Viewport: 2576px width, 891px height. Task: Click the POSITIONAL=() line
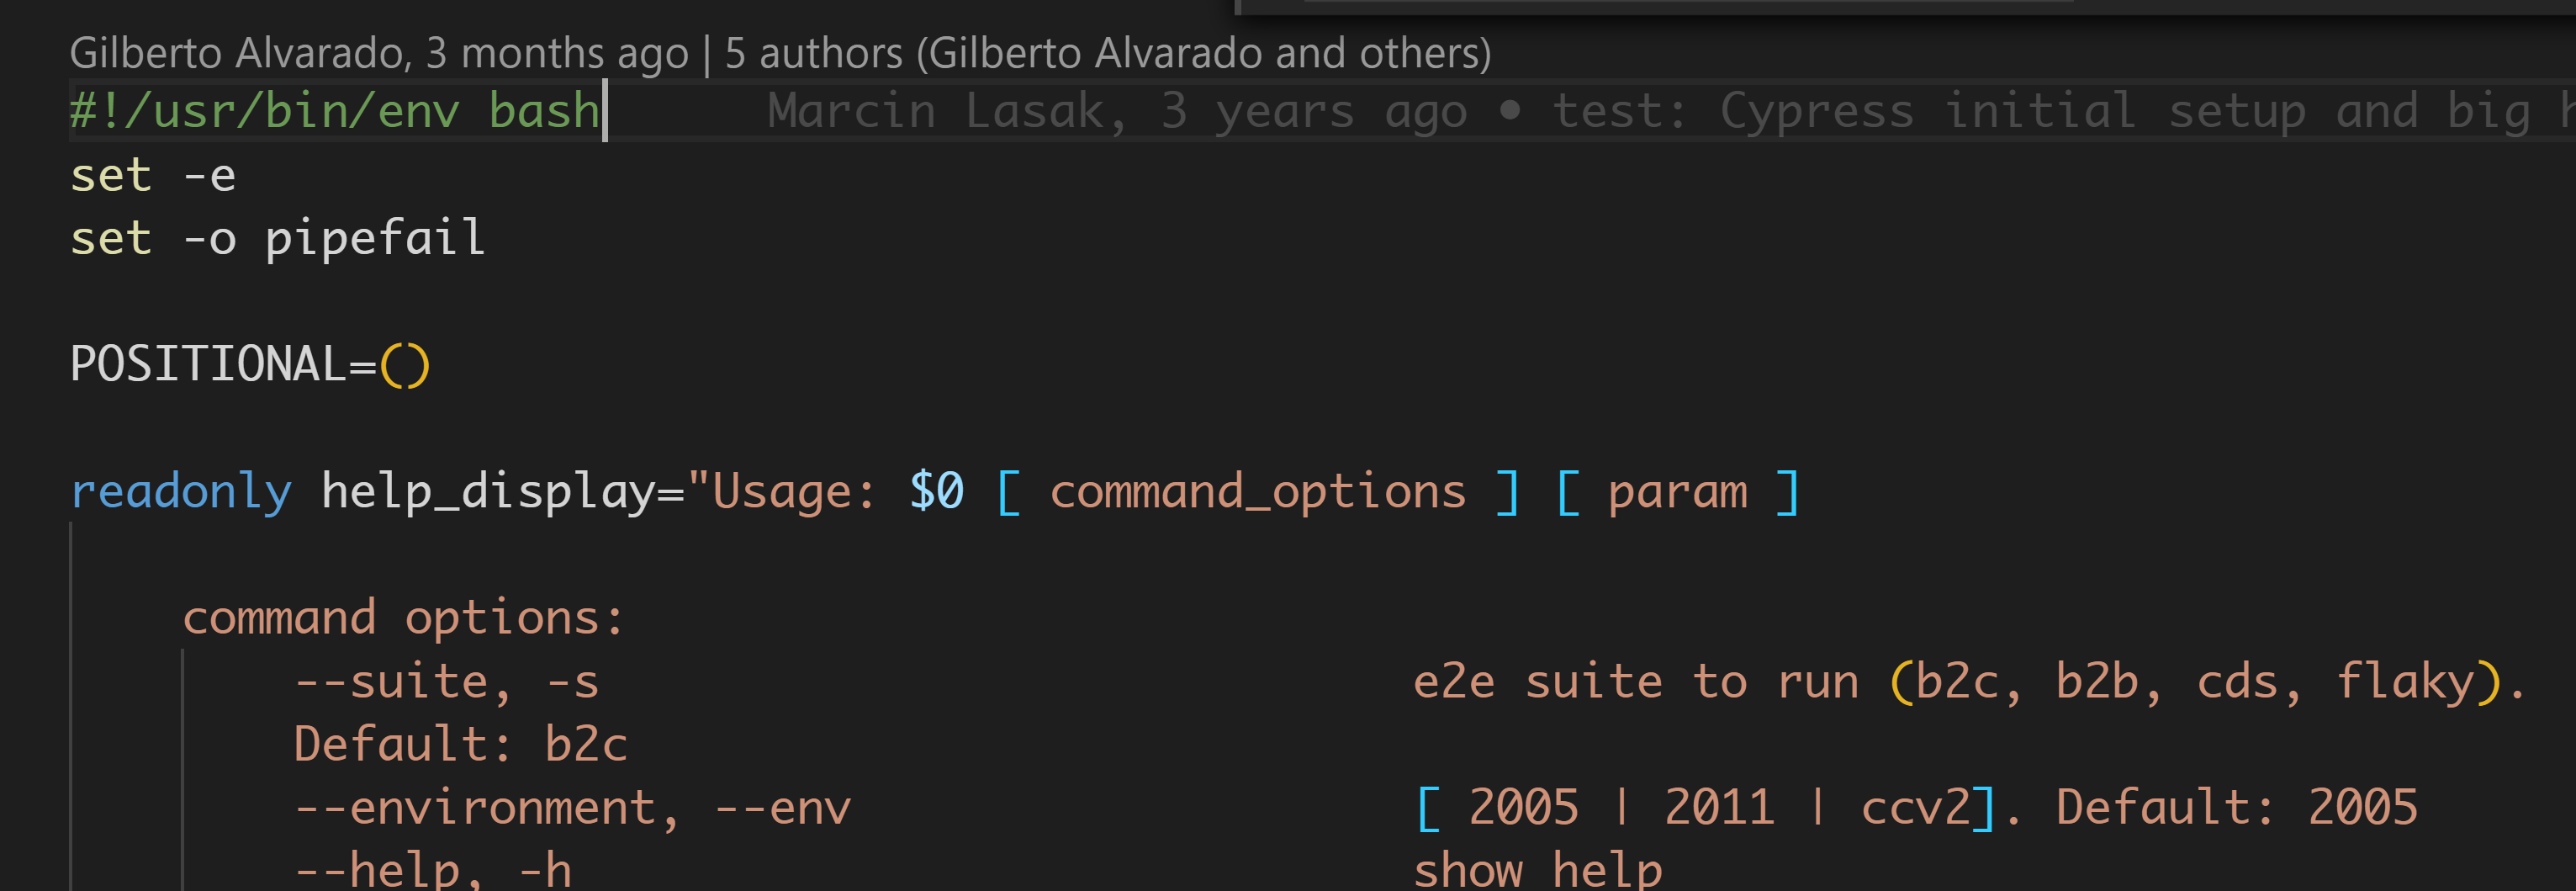(250, 365)
